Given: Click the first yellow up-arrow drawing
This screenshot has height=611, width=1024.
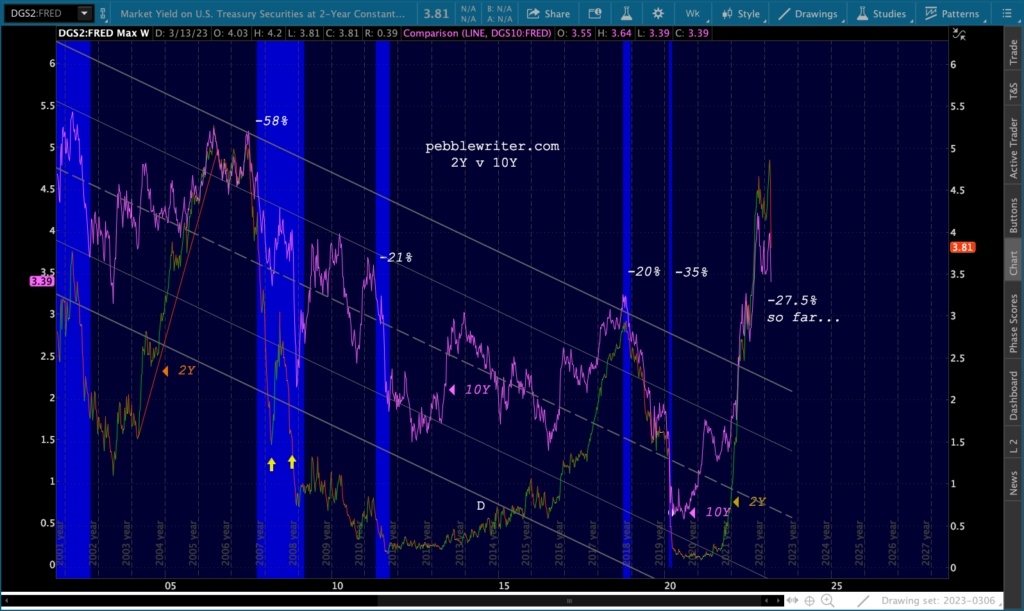Looking at the screenshot, I should pyautogui.click(x=272, y=464).
